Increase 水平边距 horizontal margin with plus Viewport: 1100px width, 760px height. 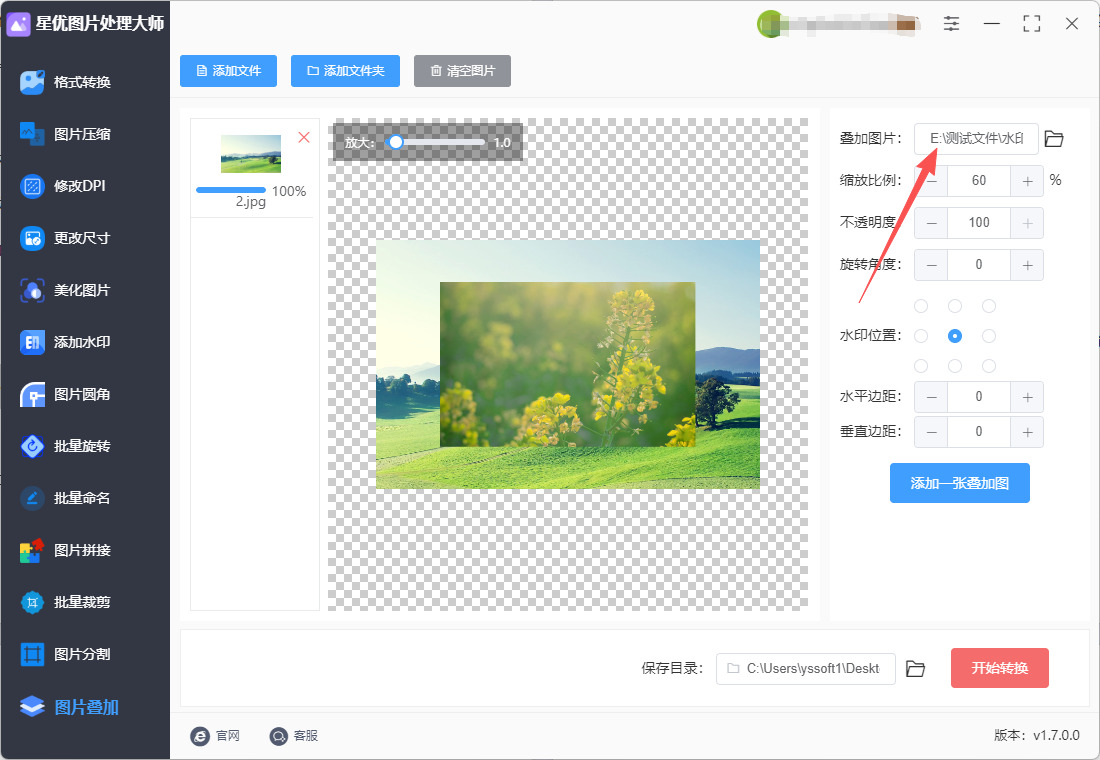[x=1027, y=397]
